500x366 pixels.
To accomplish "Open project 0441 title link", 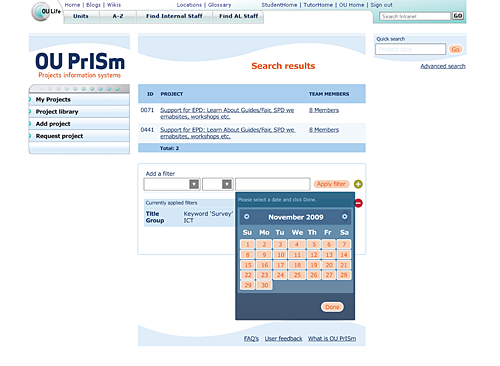I will [227, 133].
